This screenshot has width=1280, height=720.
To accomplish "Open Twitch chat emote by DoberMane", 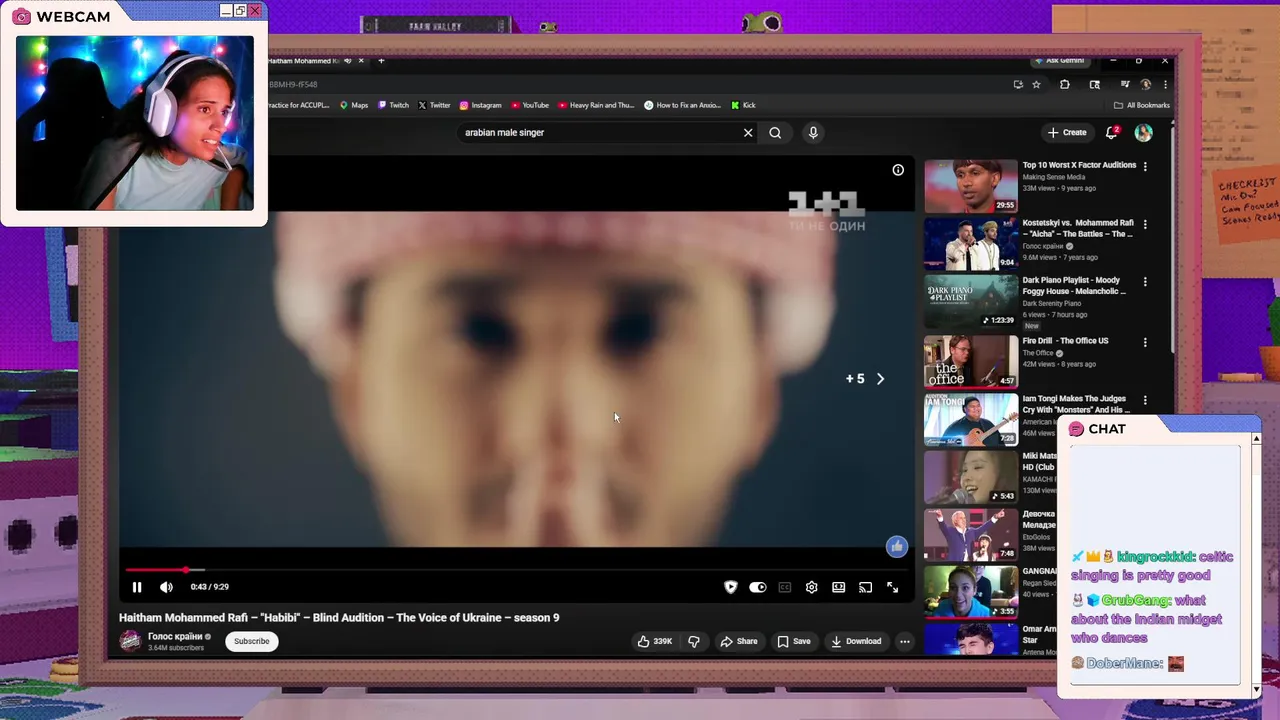I will (1175, 663).
